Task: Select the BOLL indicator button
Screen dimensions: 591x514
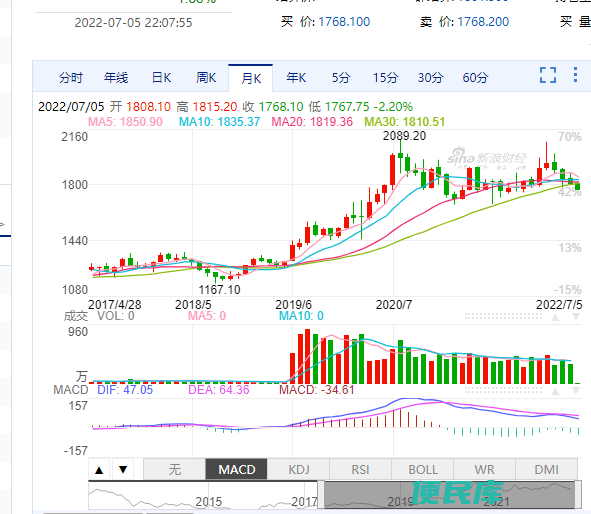Action: 423,470
